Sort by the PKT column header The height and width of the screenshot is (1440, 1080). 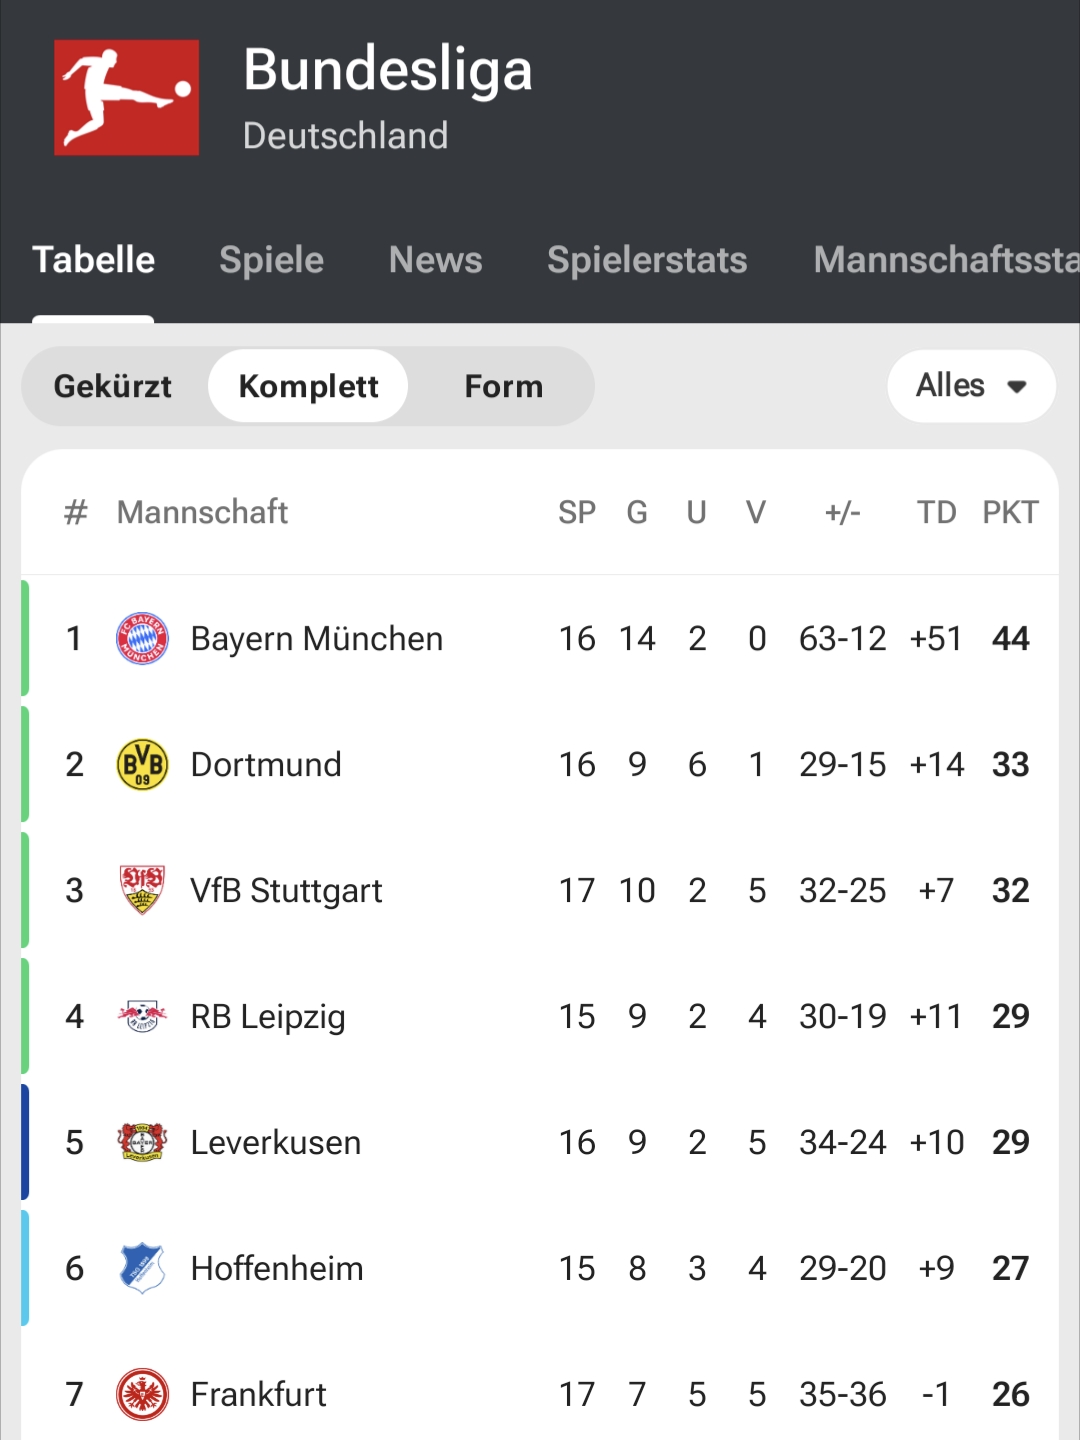pyautogui.click(x=1010, y=512)
